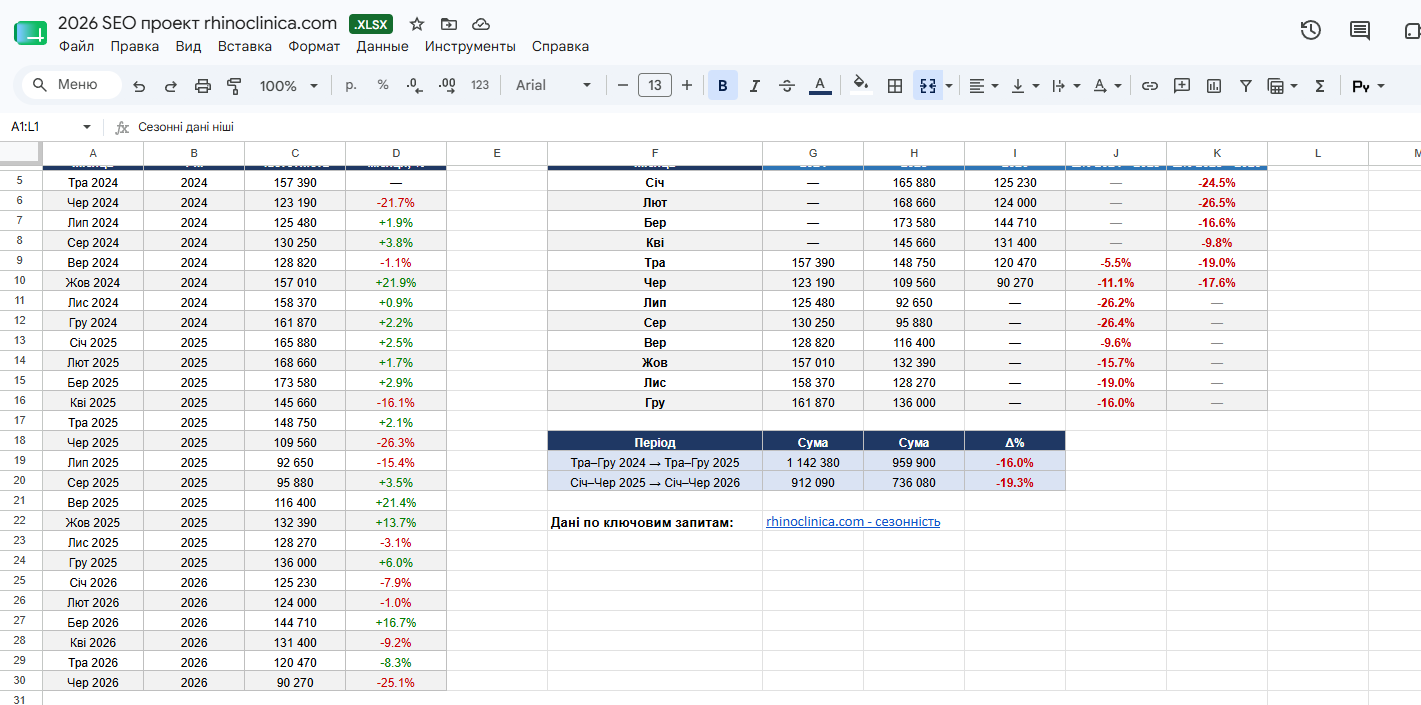This screenshot has height=705, width=1421.
Task: Toggle bold formatting button
Action: 723,86
